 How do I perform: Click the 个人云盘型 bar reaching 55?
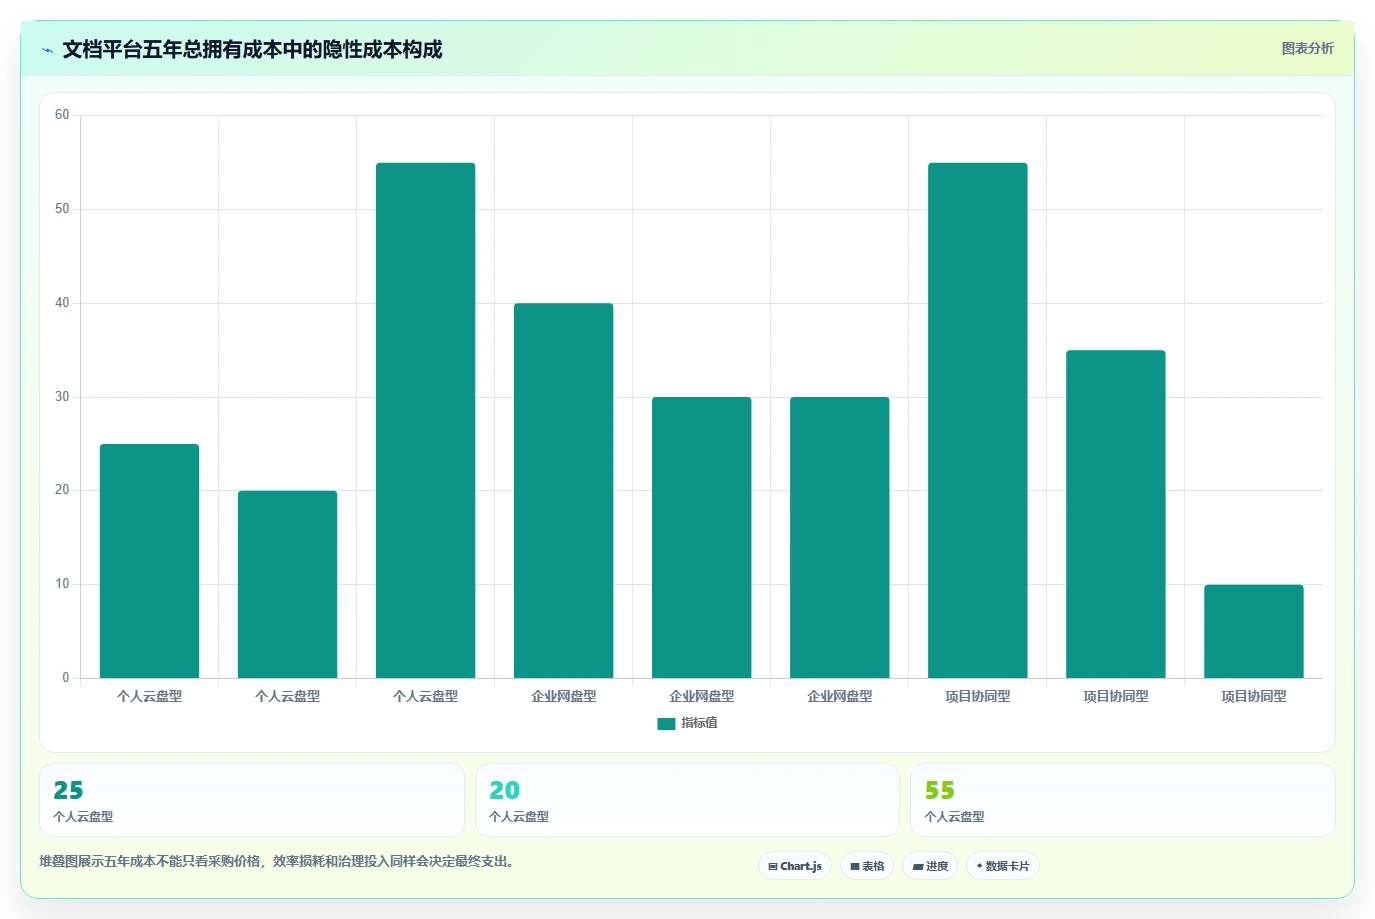(425, 420)
